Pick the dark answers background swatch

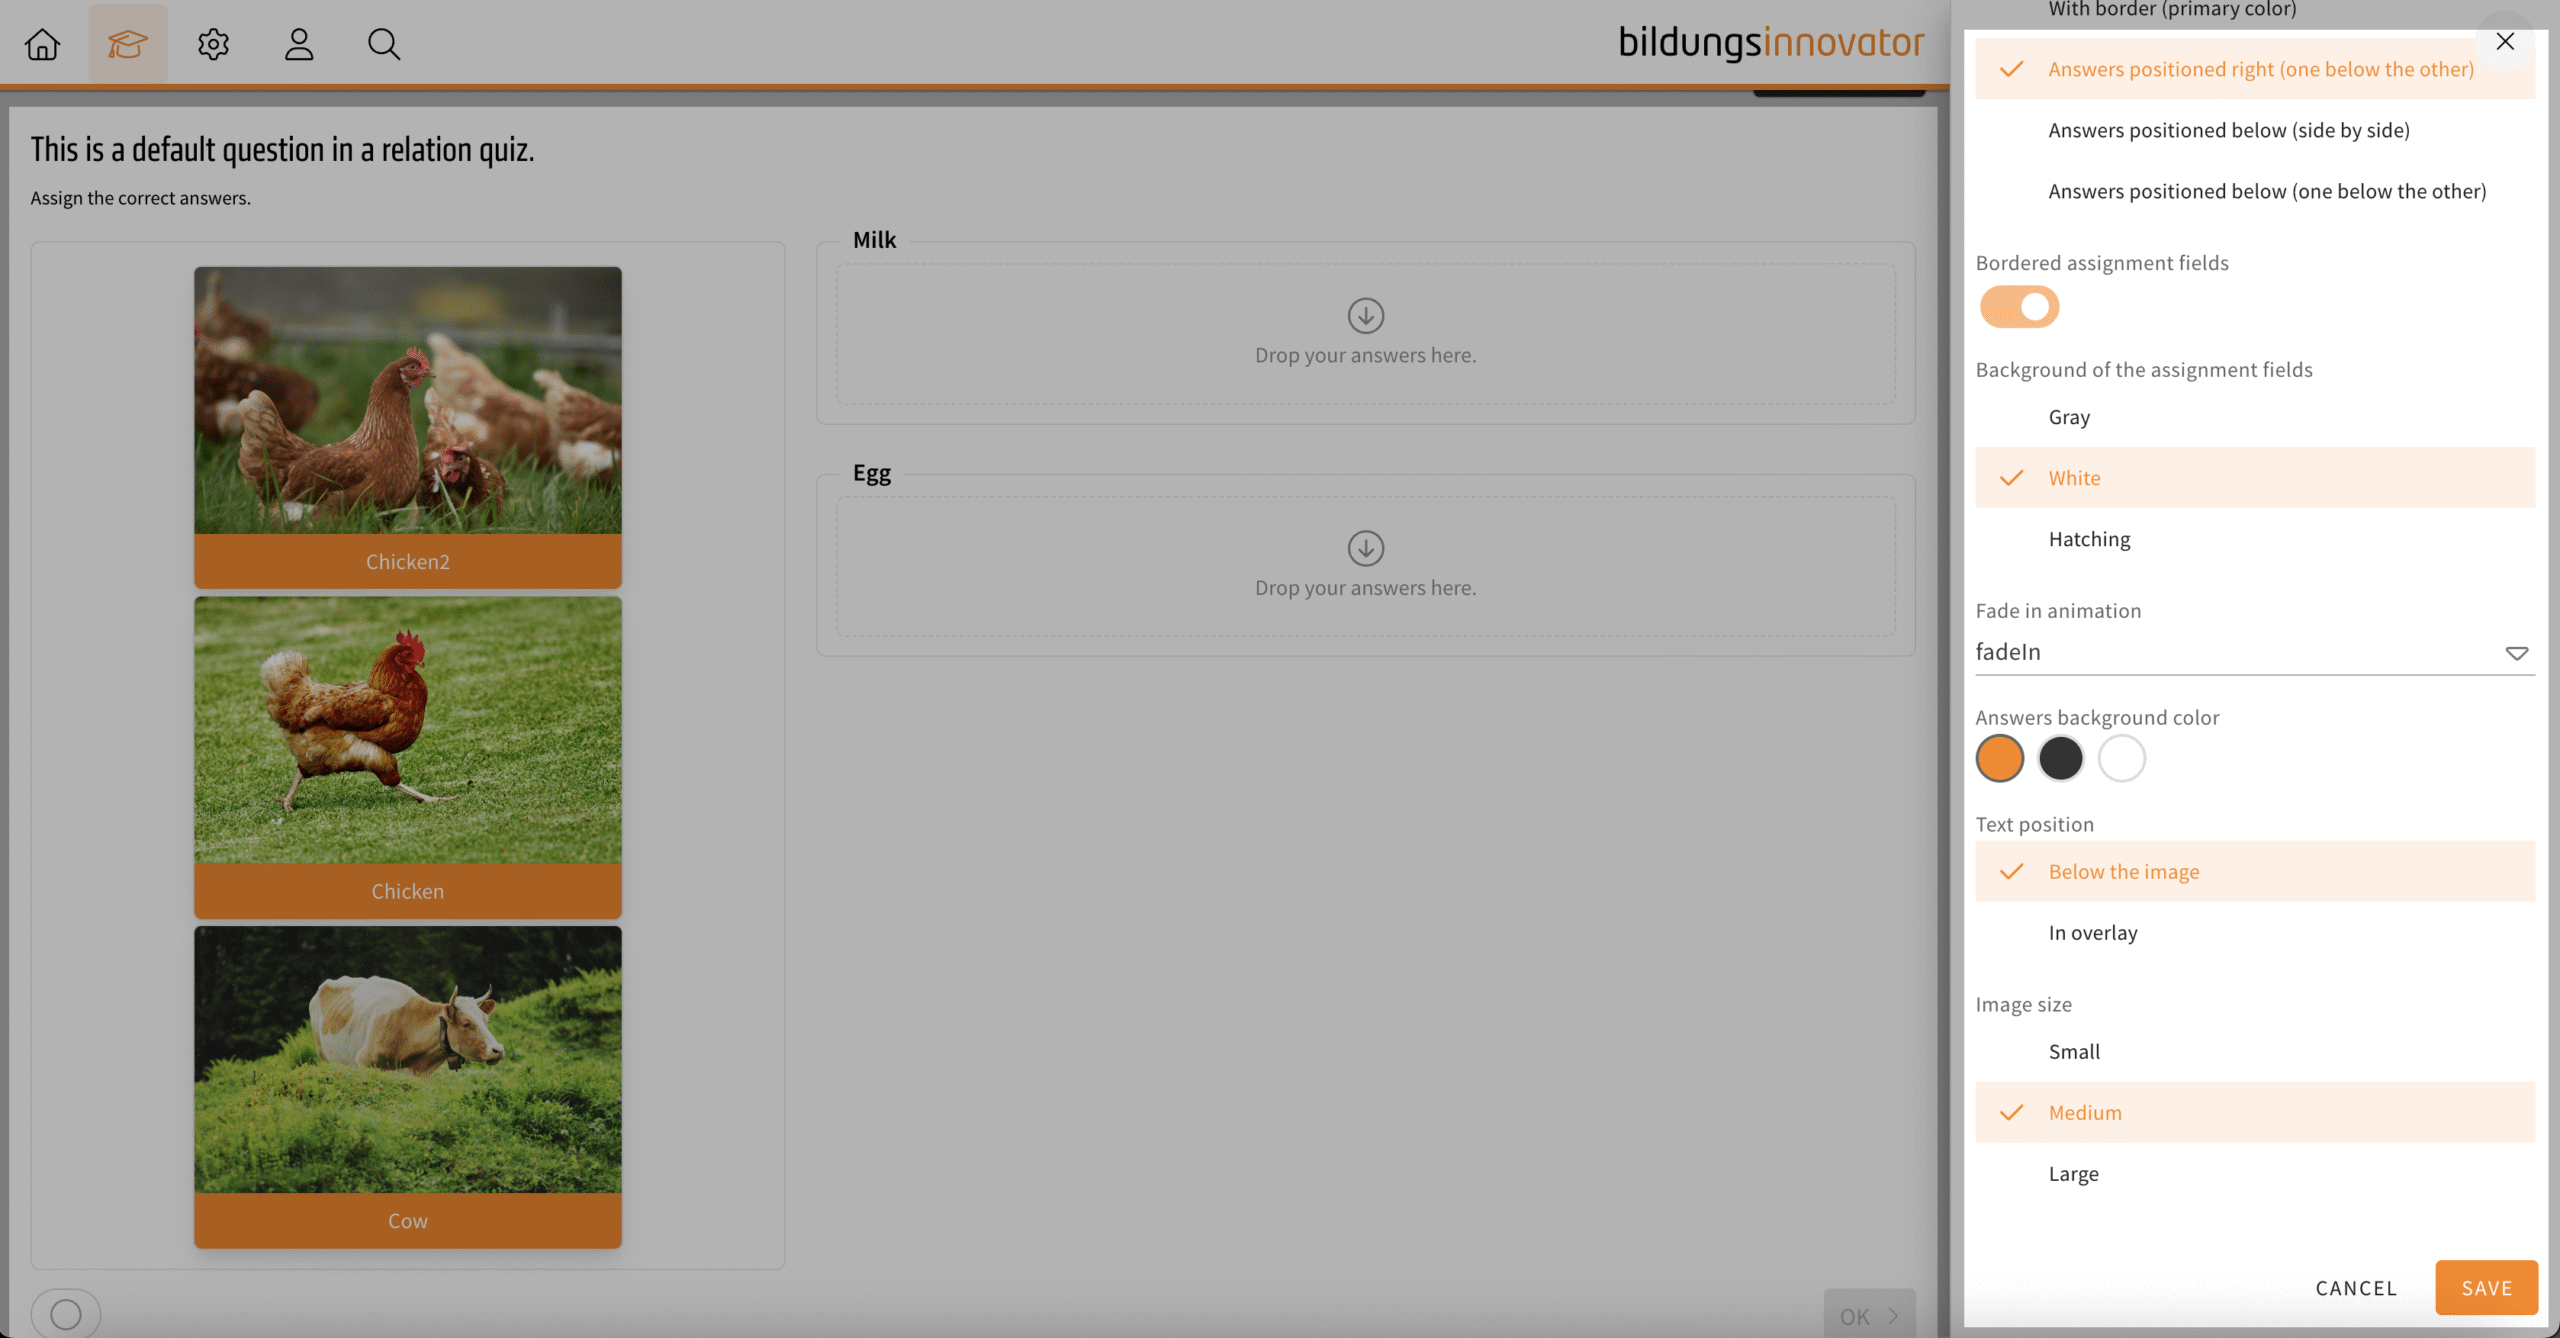point(2060,758)
